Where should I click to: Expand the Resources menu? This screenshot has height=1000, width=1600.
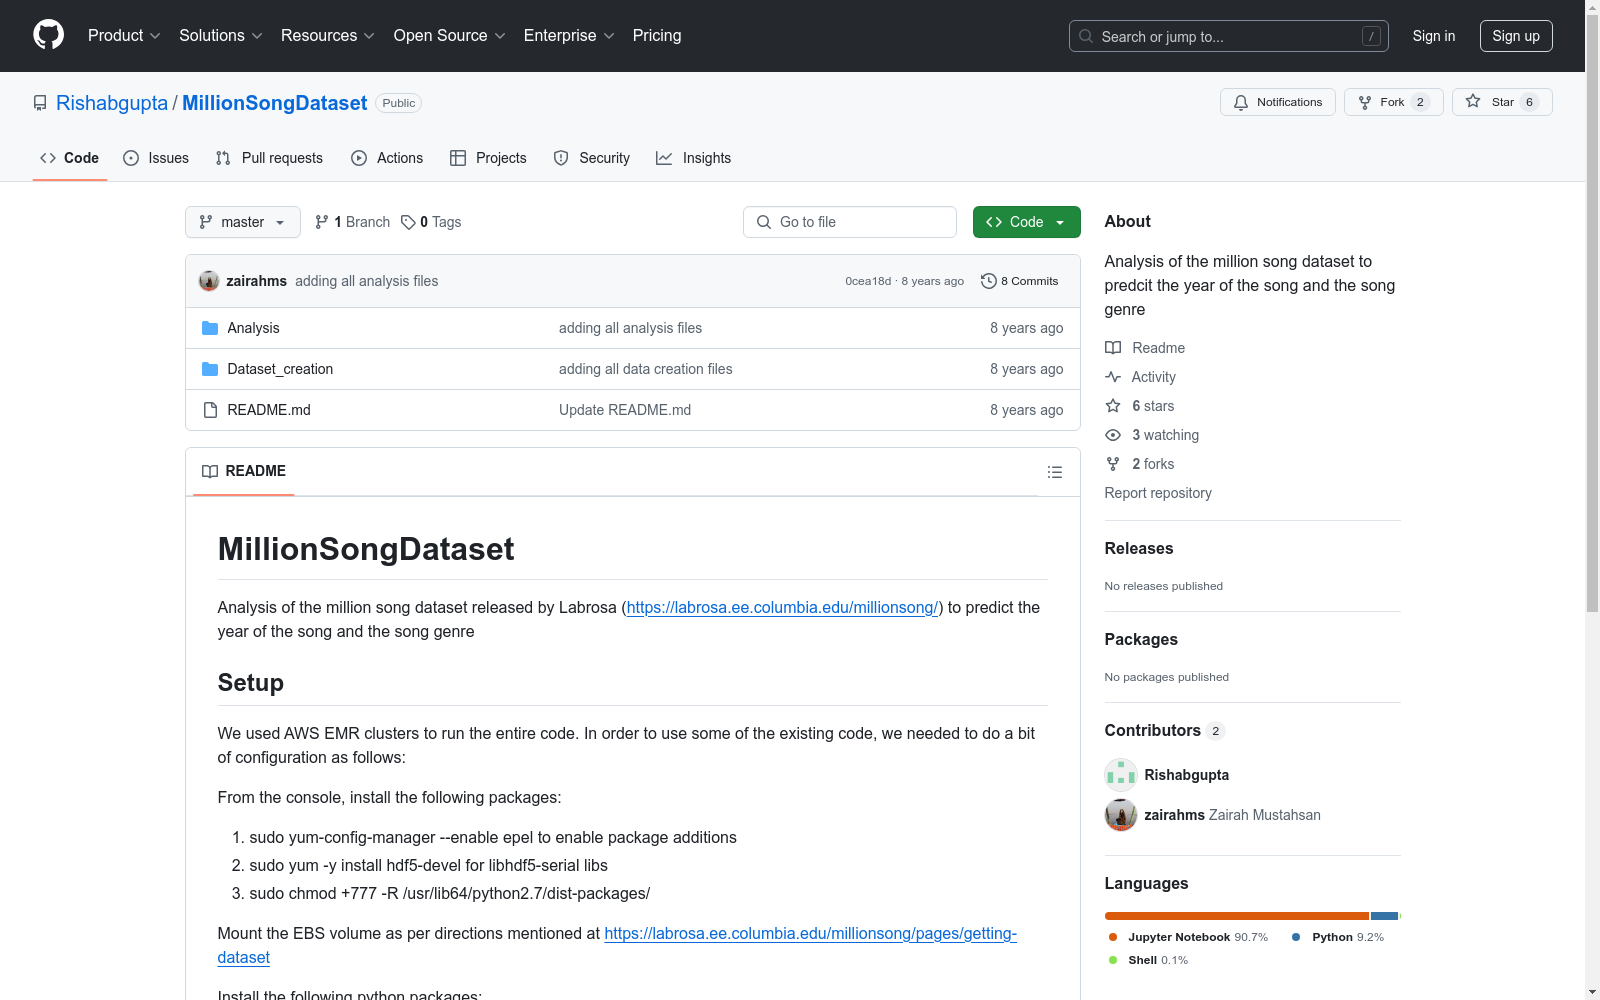(328, 36)
